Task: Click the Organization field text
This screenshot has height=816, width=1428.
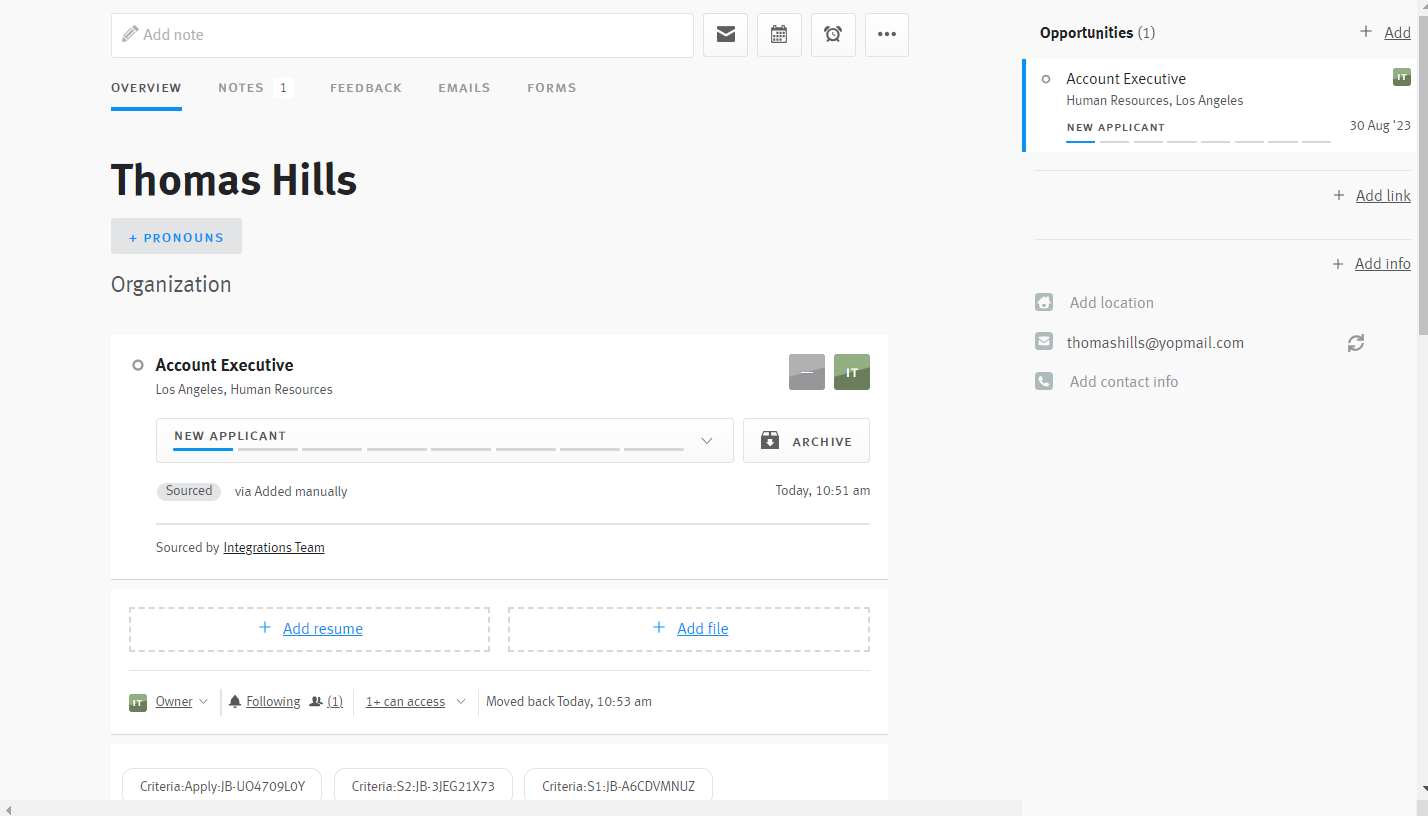Action: pos(171,284)
